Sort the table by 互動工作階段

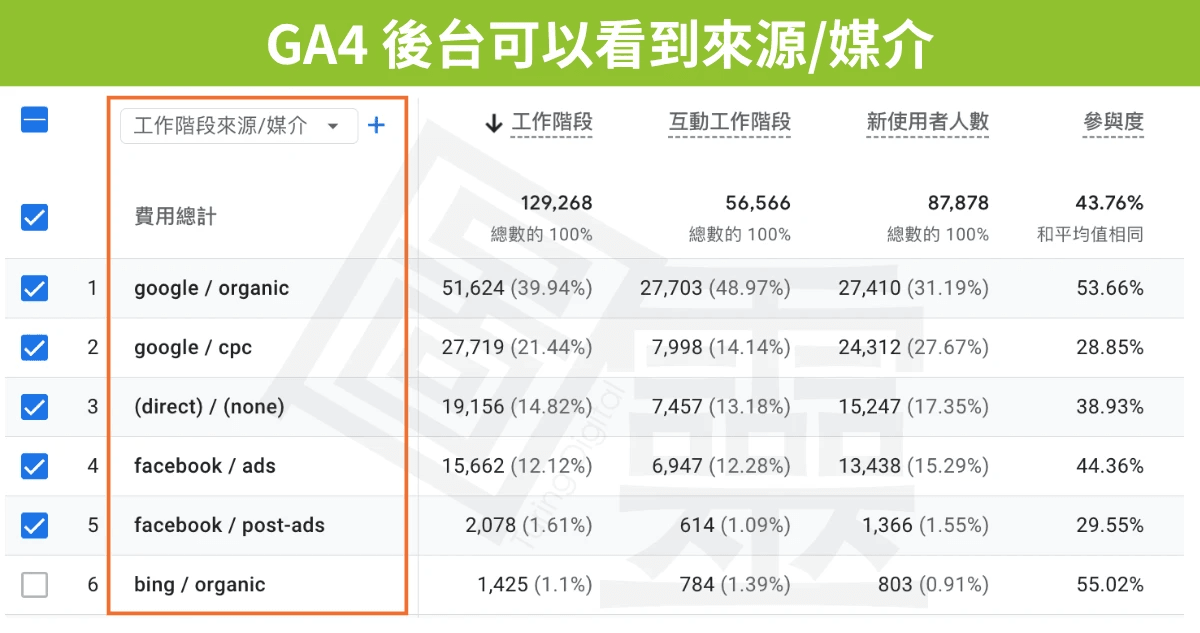click(729, 122)
